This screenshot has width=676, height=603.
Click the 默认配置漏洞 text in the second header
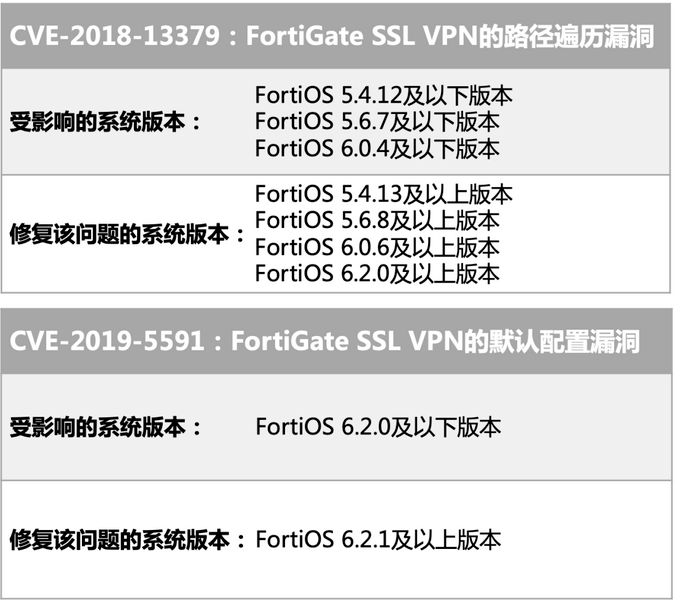(x=564, y=341)
